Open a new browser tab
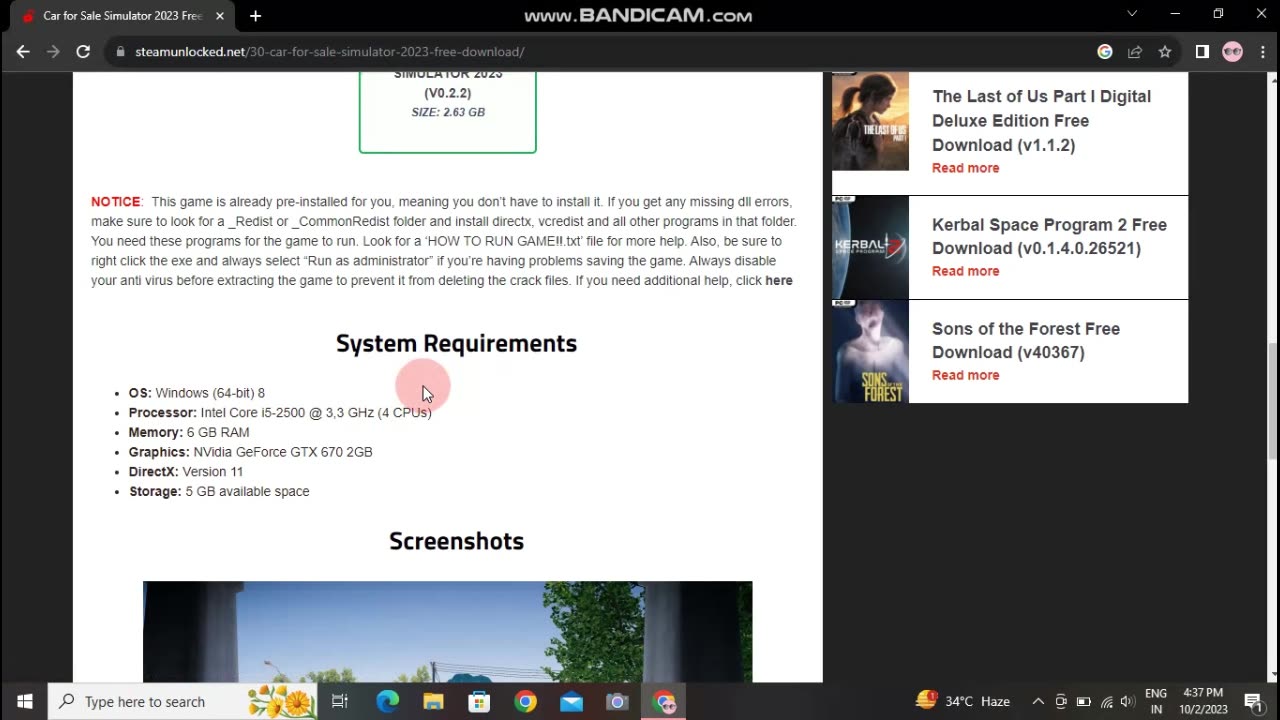 pos(255,16)
